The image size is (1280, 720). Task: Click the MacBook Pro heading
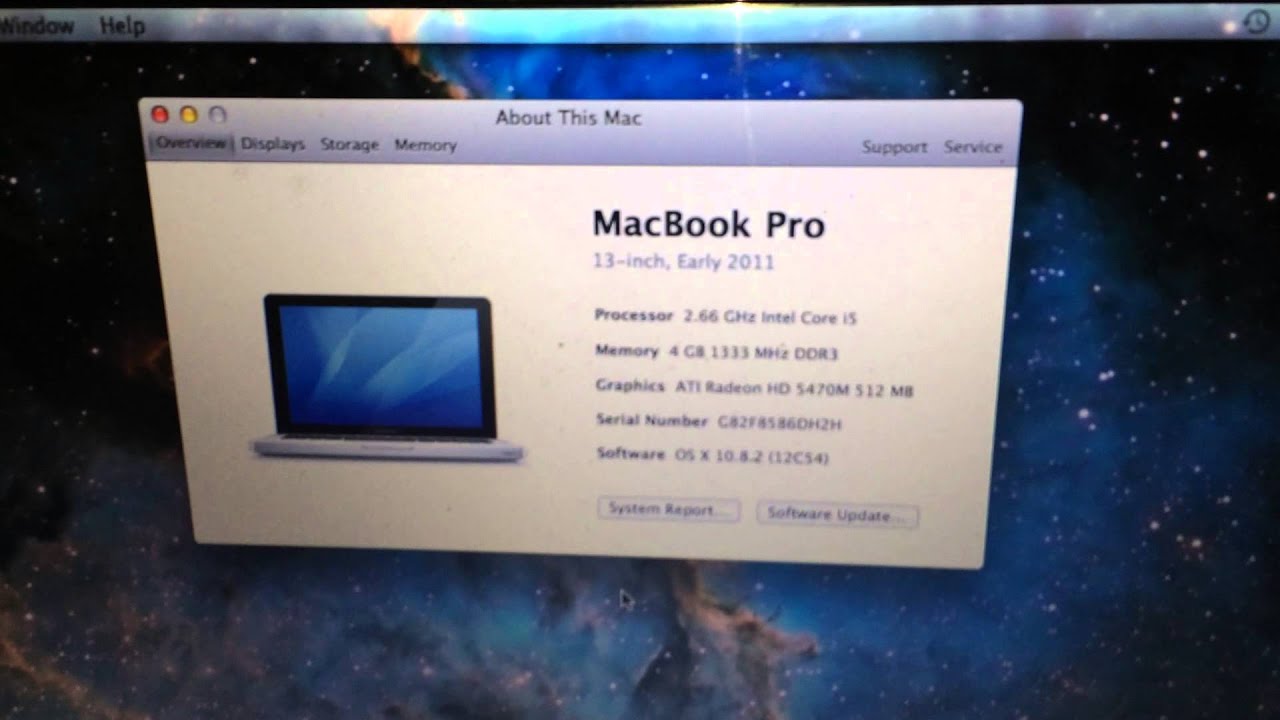click(708, 224)
